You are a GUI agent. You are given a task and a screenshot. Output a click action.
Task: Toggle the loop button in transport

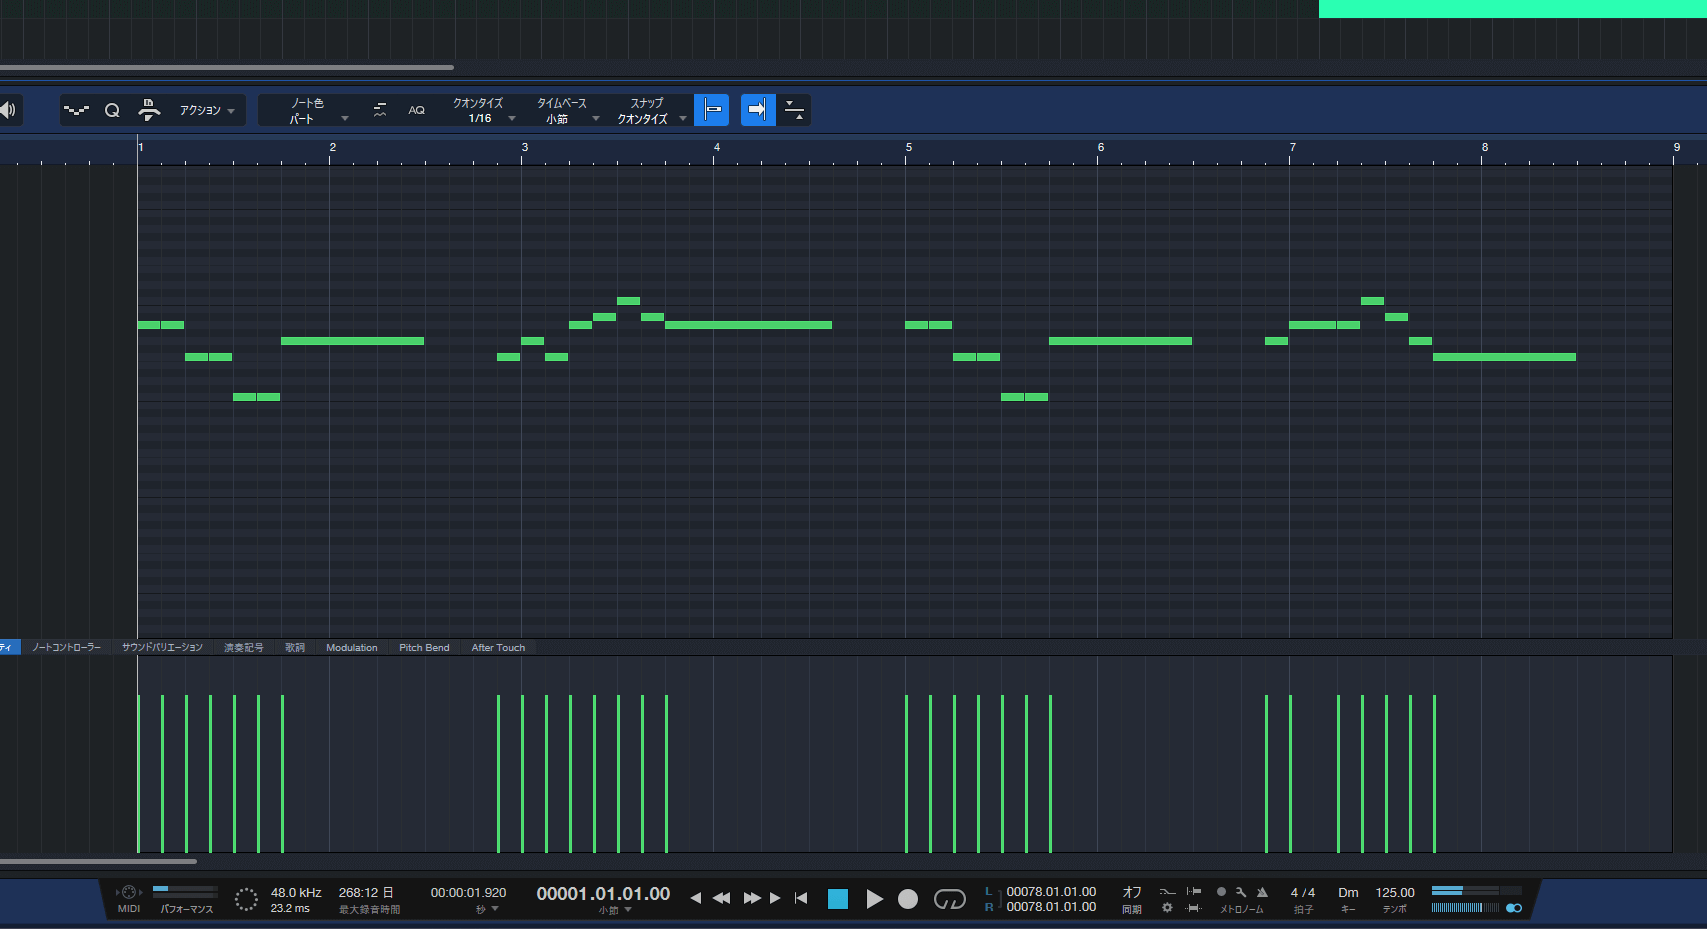950,899
